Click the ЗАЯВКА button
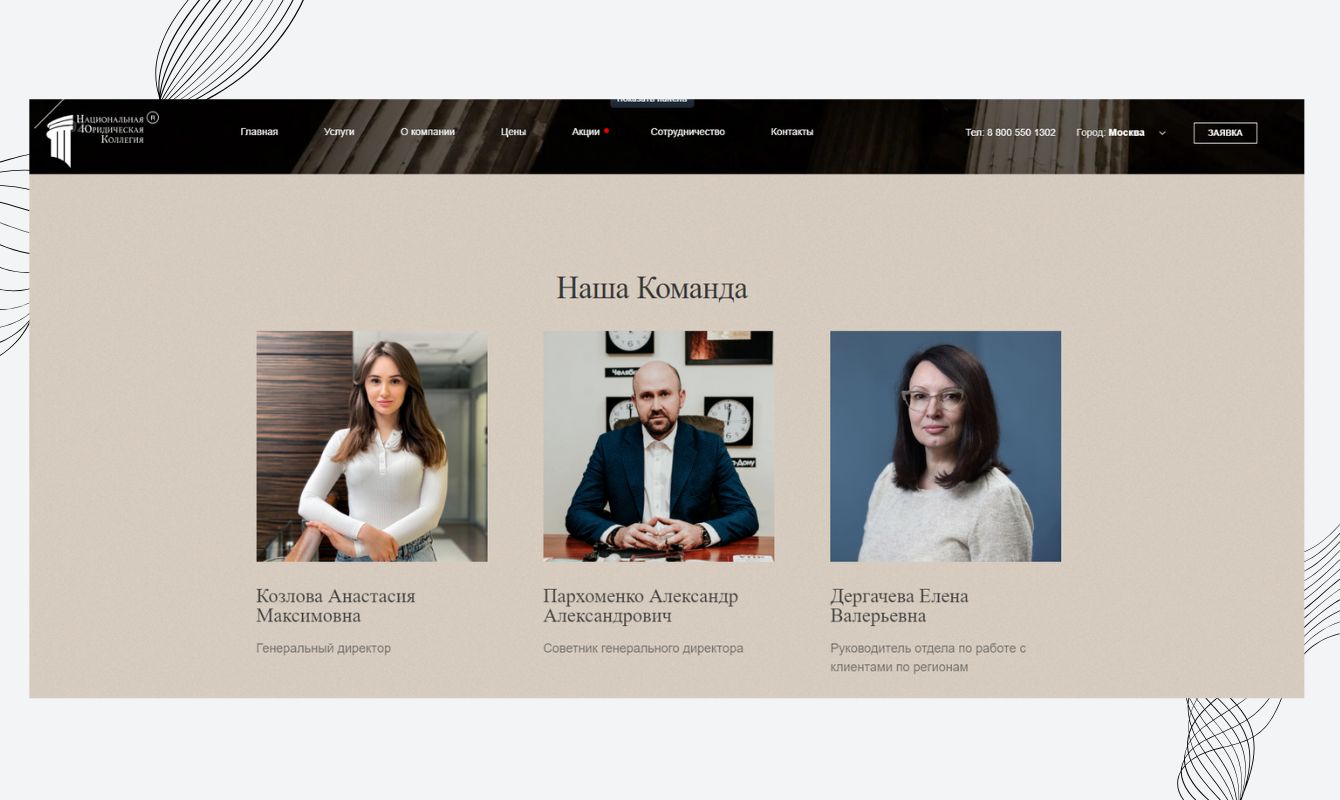The image size is (1340, 800). coord(1225,133)
